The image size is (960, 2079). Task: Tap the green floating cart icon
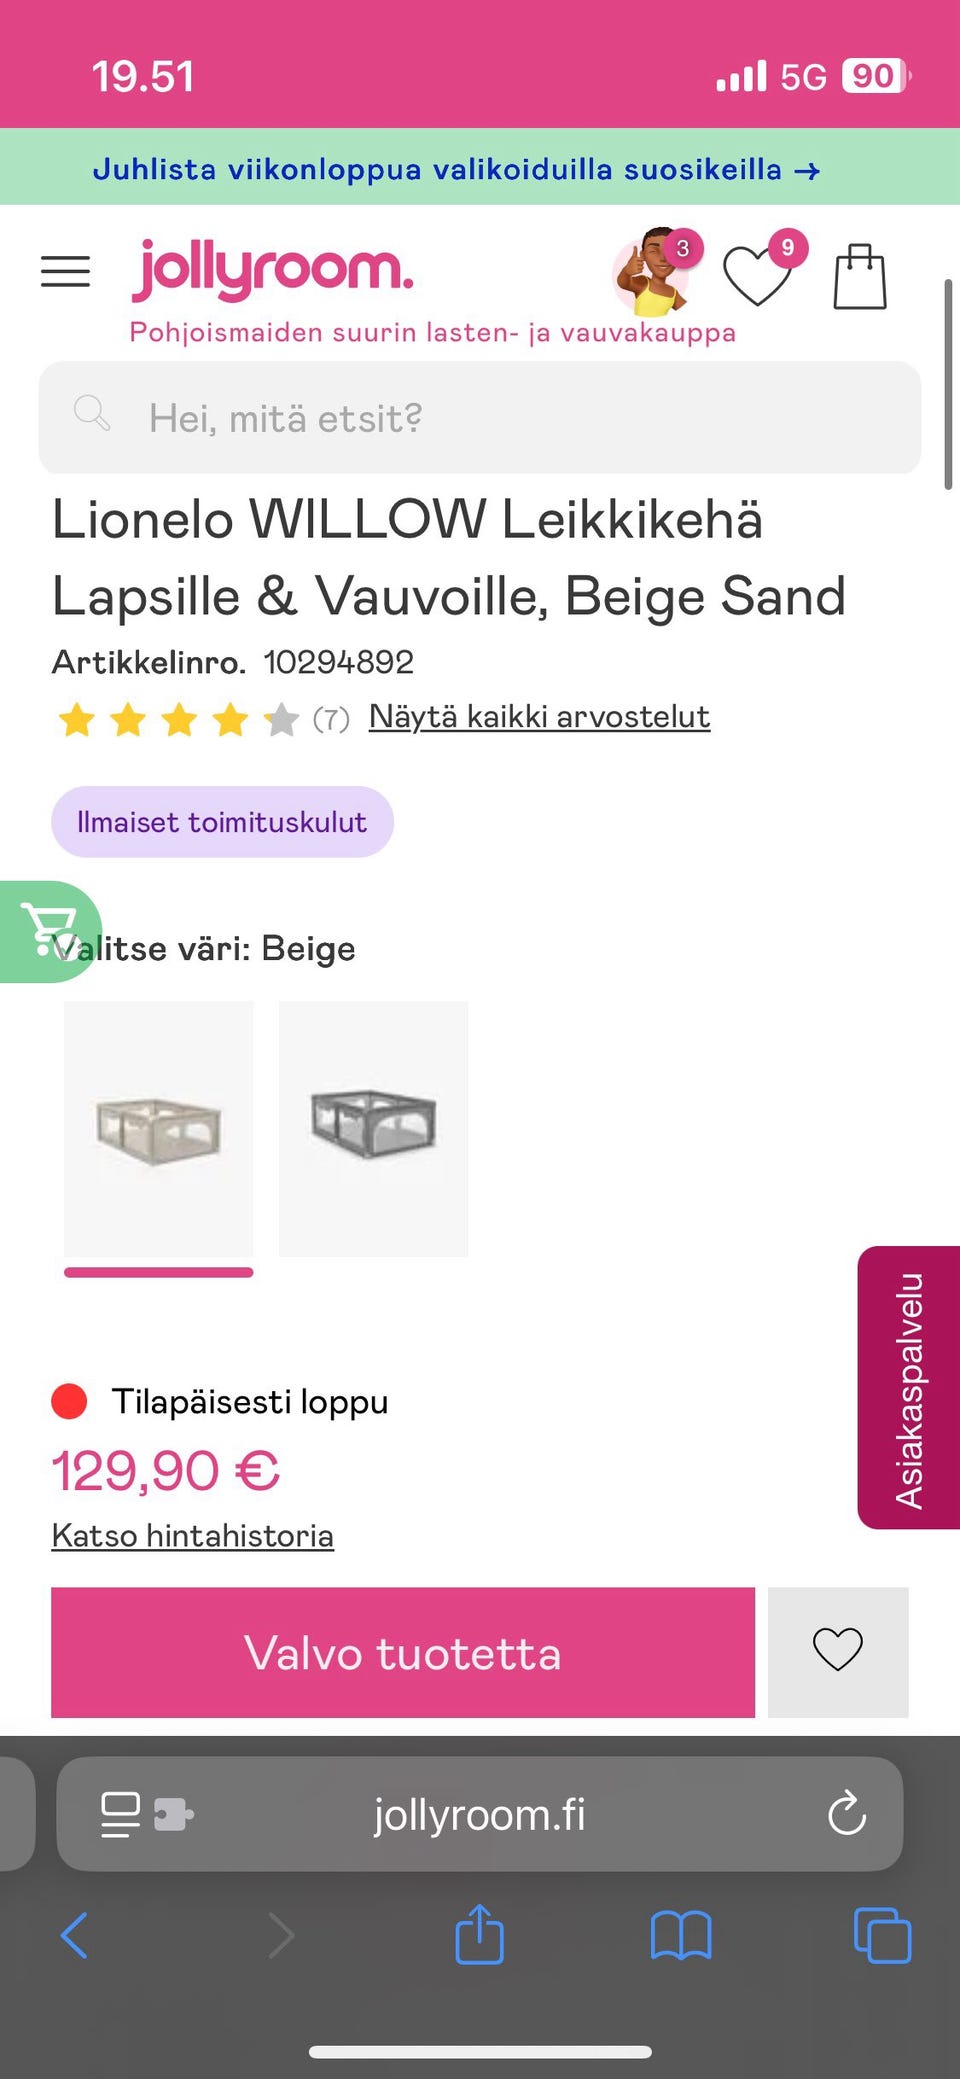click(46, 931)
